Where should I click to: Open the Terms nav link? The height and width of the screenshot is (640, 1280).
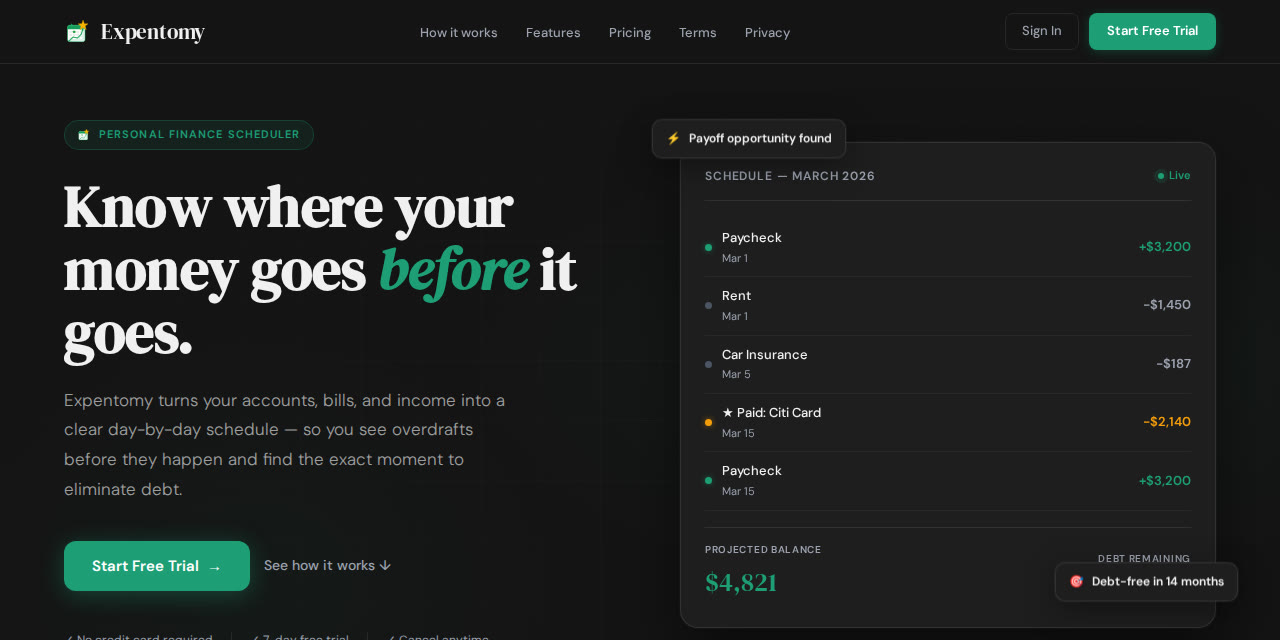[698, 32]
